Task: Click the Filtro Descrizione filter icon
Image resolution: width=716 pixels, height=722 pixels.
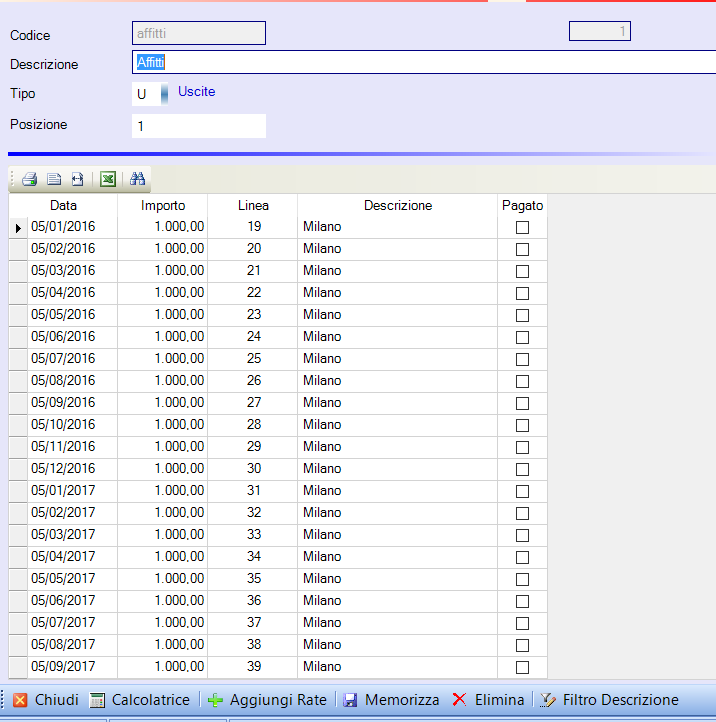Action: (x=547, y=700)
